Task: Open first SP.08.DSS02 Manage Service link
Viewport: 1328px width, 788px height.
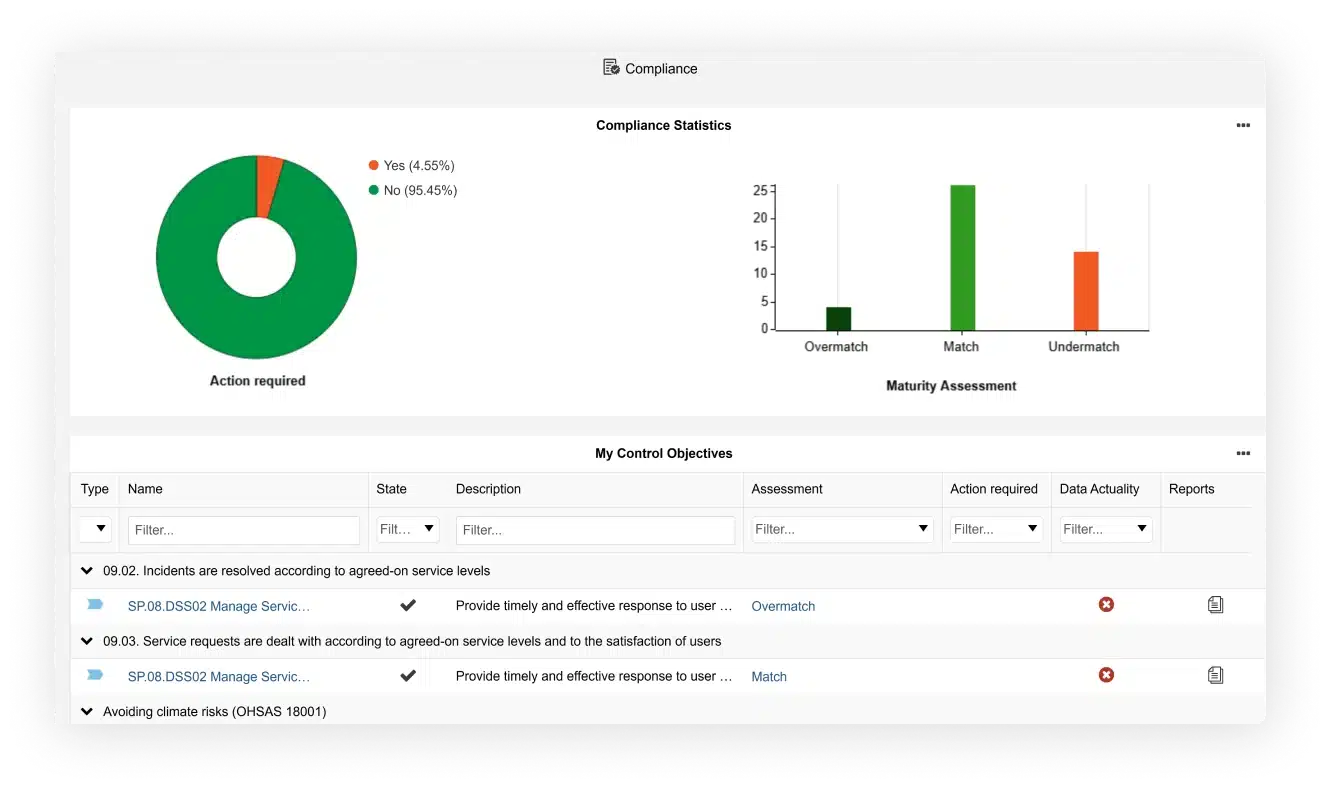Action: (219, 606)
